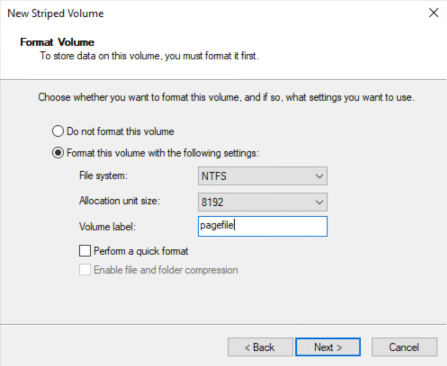447x366 pixels.
Task: Click the "Perform a quick format" label text
Action: [141, 251]
